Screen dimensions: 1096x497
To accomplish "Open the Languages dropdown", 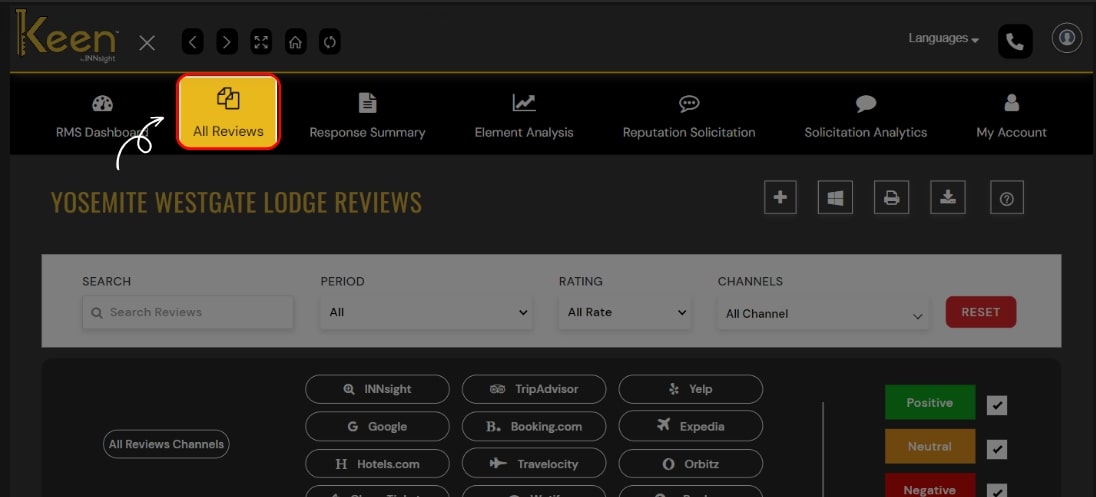I will pyautogui.click(x=943, y=38).
